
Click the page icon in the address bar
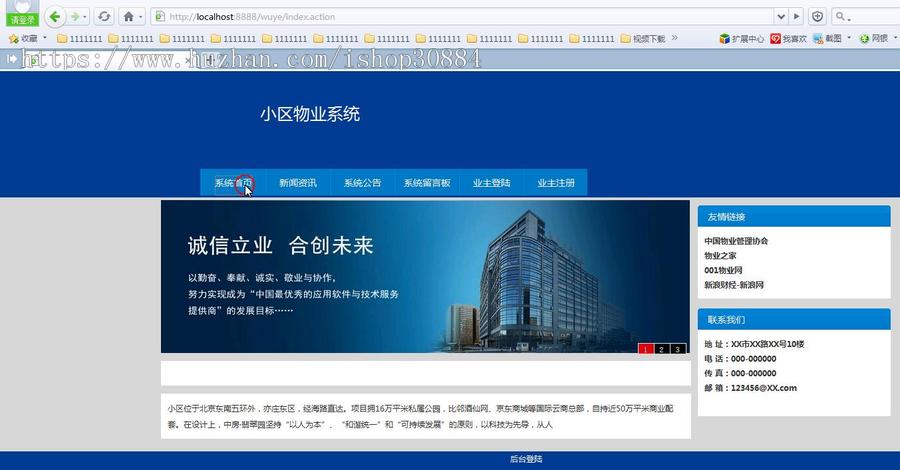160,17
